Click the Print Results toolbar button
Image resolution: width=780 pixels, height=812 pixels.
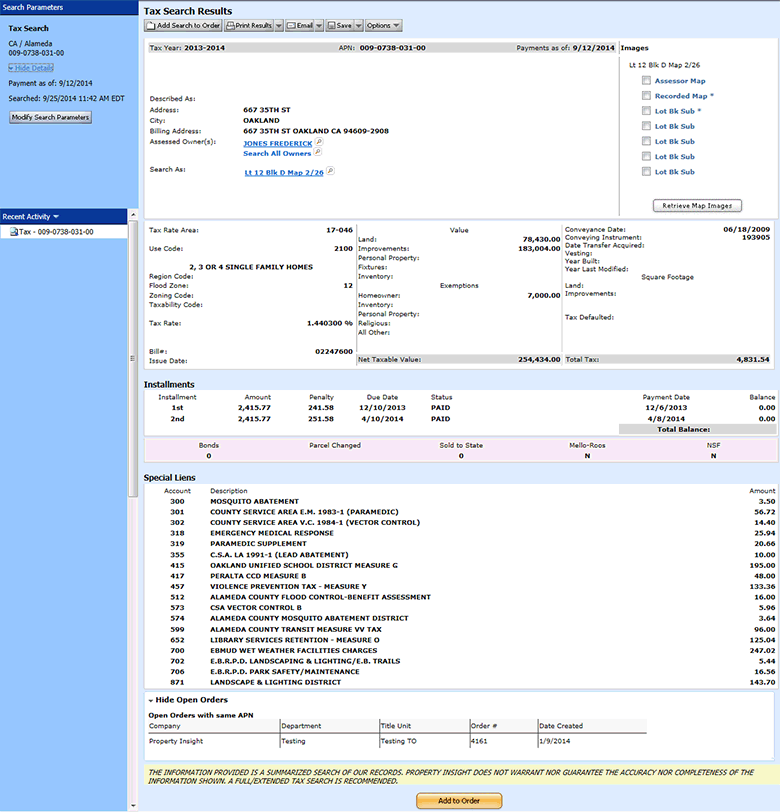248,25
